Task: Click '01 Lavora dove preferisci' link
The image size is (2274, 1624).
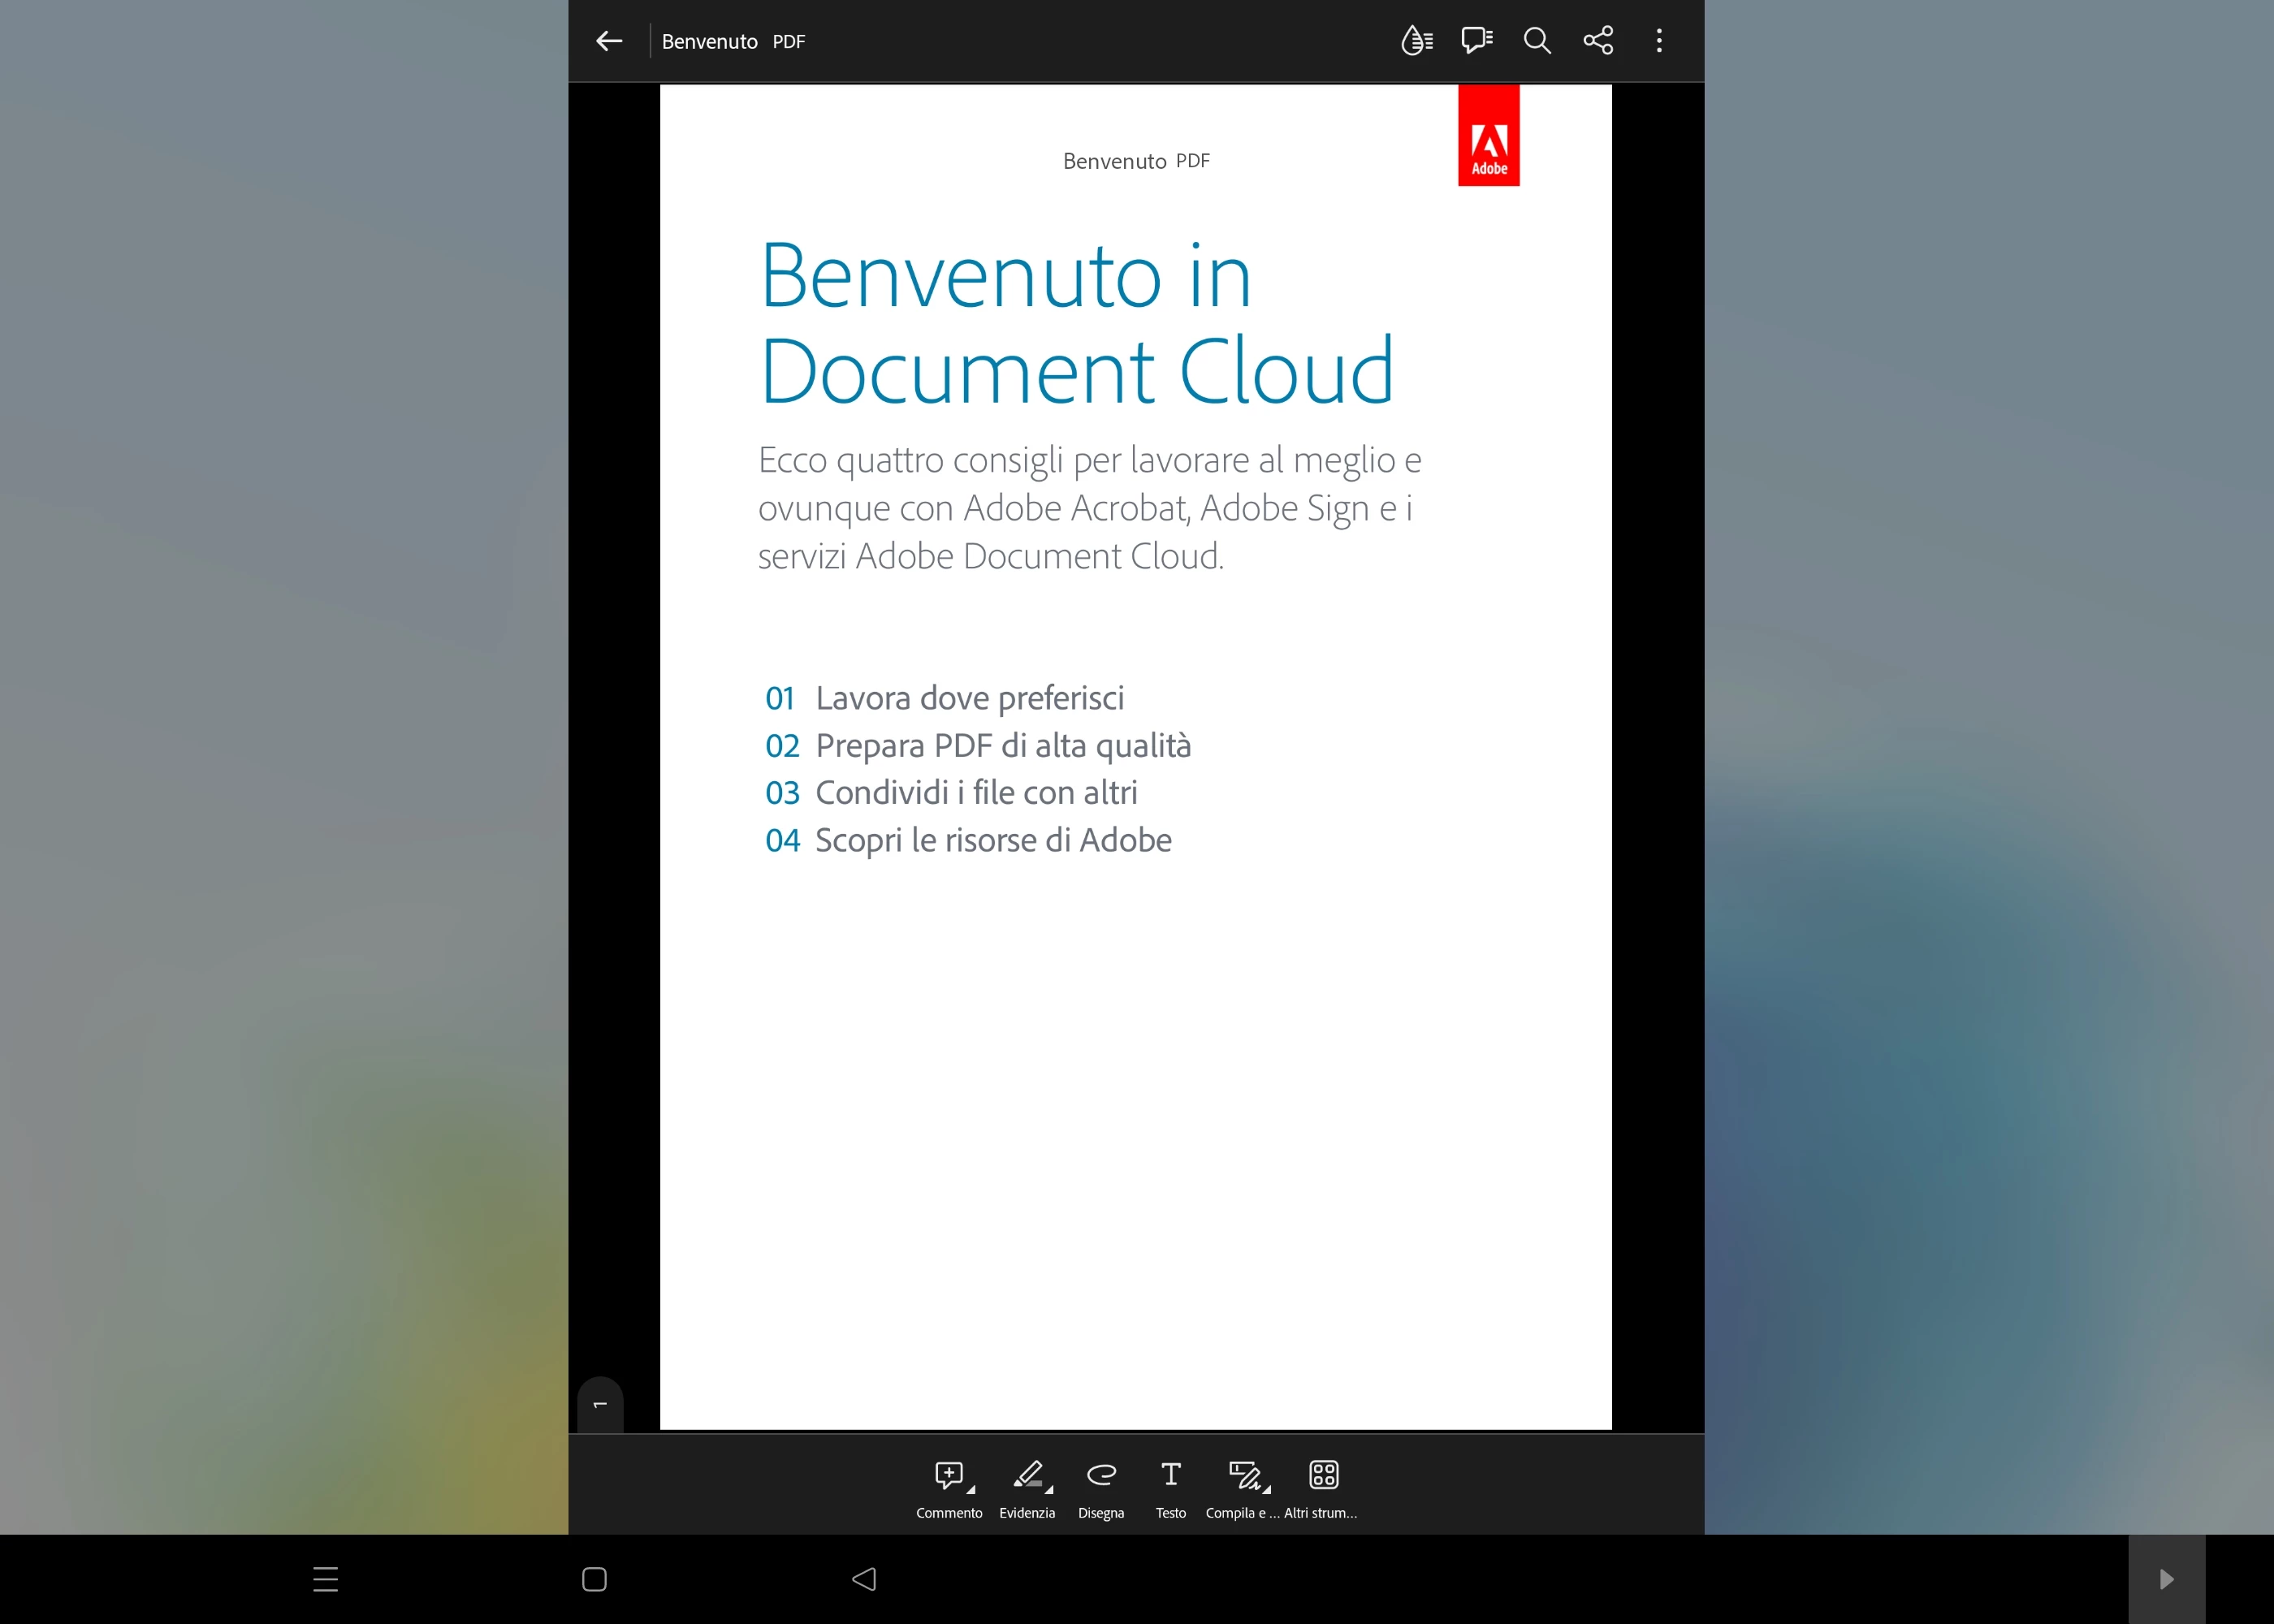Action: [x=944, y=698]
